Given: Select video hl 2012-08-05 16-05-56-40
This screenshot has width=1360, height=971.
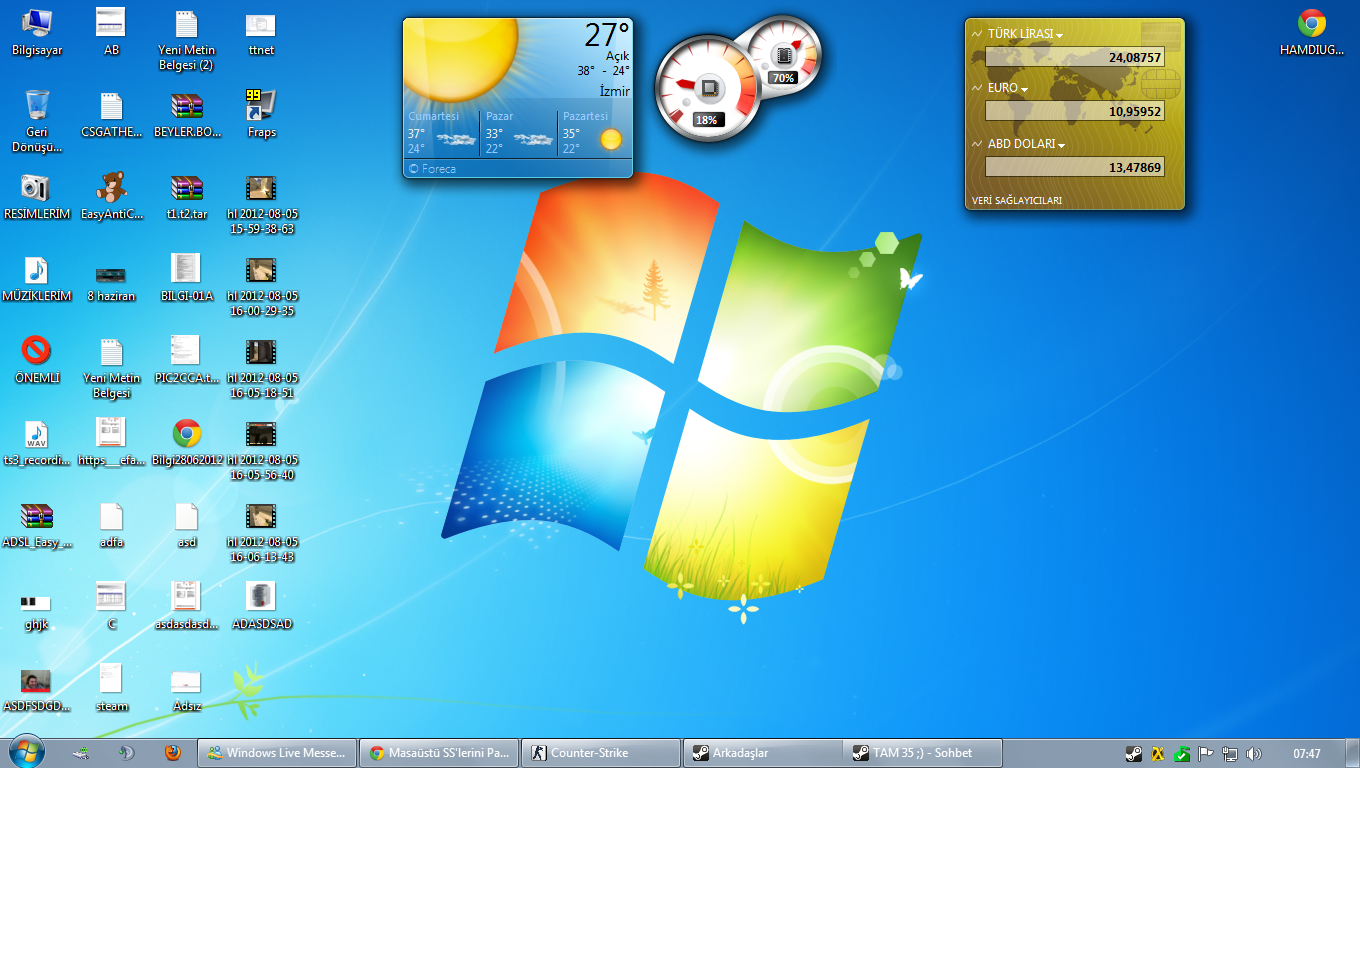Looking at the screenshot, I should [x=262, y=450].
